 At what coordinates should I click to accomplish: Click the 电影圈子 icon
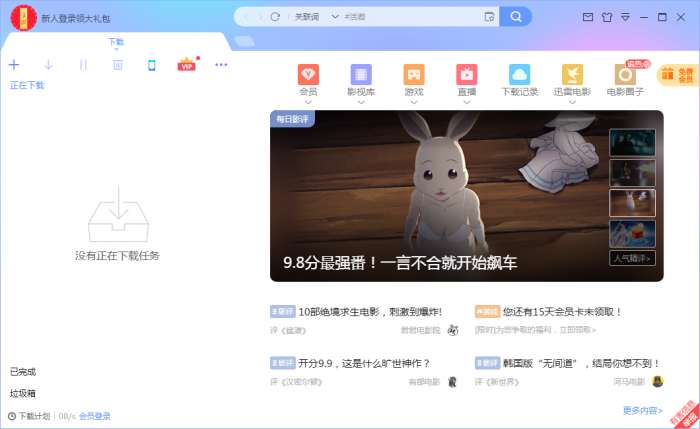pyautogui.click(x=625, y=75)
